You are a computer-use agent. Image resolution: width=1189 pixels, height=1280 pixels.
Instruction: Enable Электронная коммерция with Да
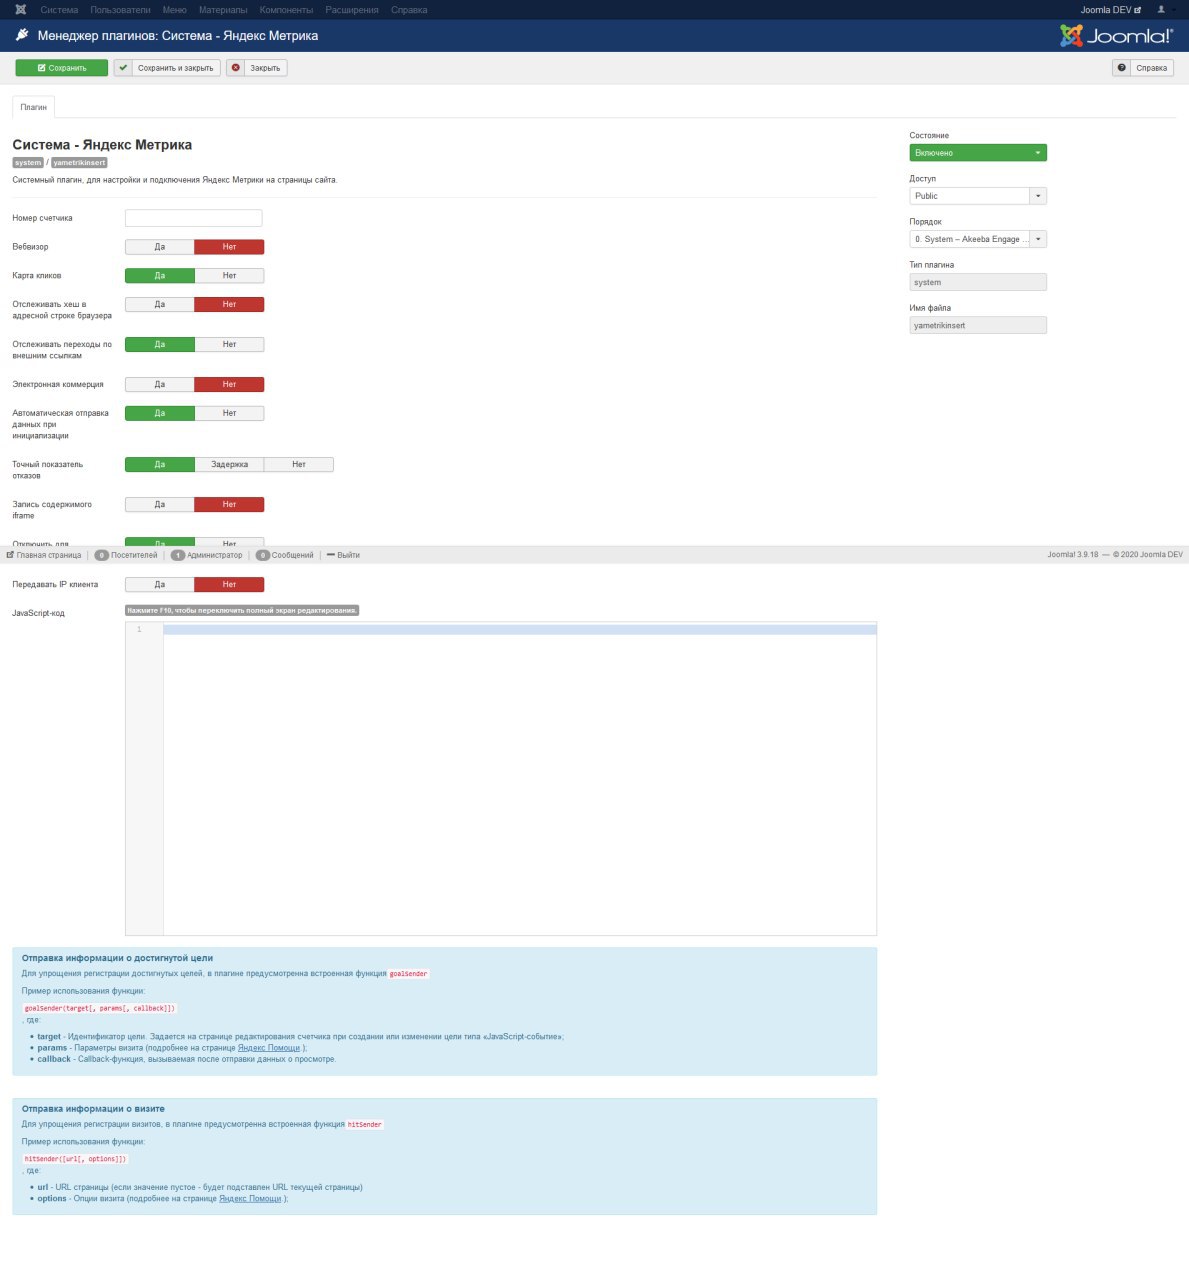tap(160, 384)
